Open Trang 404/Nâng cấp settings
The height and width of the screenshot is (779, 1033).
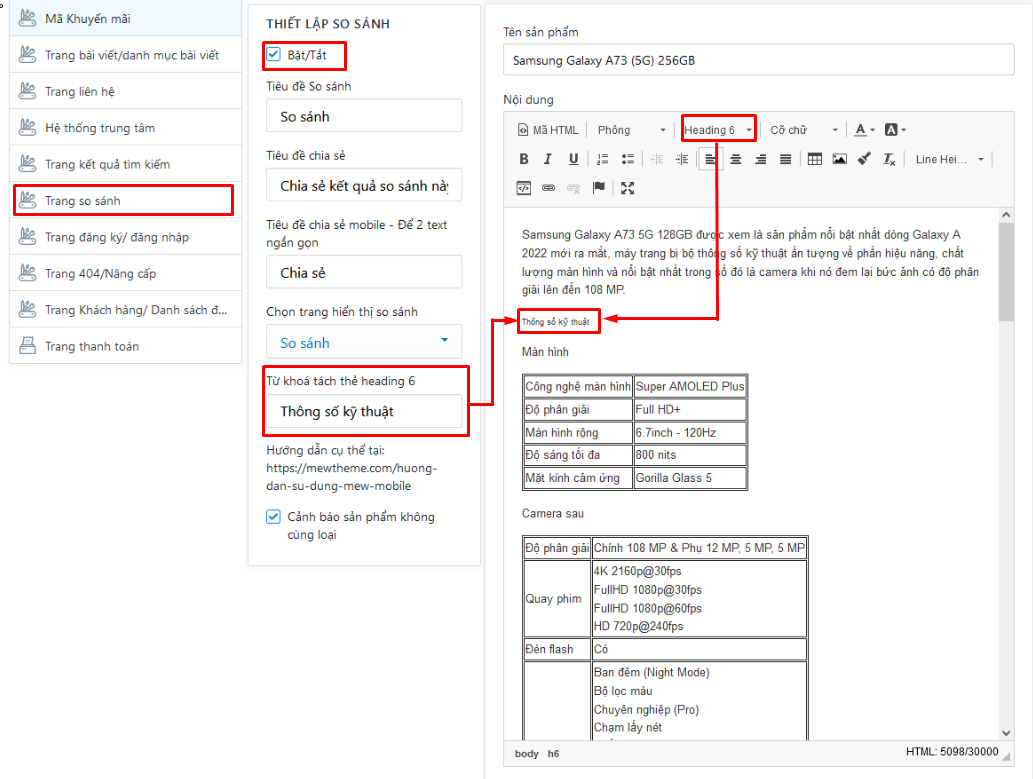tap(125, 273)
